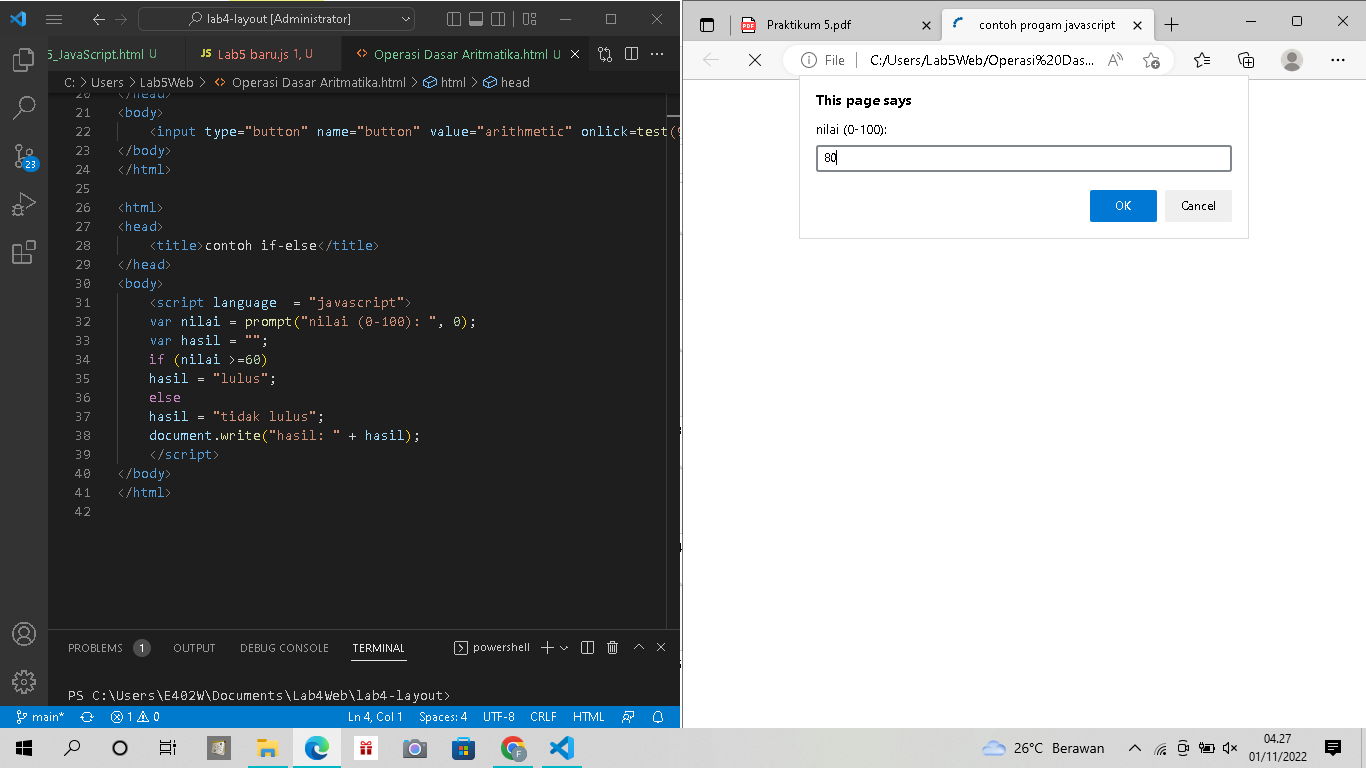This screenshot has width=1366, height=768.
Task: Open the Extensions view
Action: [x=22, y=252]
